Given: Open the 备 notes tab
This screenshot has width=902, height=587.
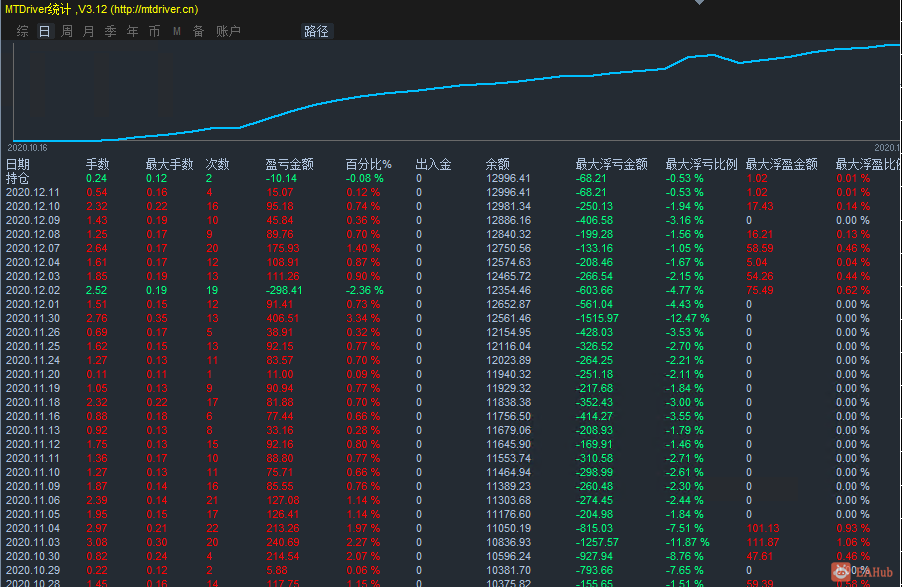Looking at the screenshot, I should tap(198, 31).
